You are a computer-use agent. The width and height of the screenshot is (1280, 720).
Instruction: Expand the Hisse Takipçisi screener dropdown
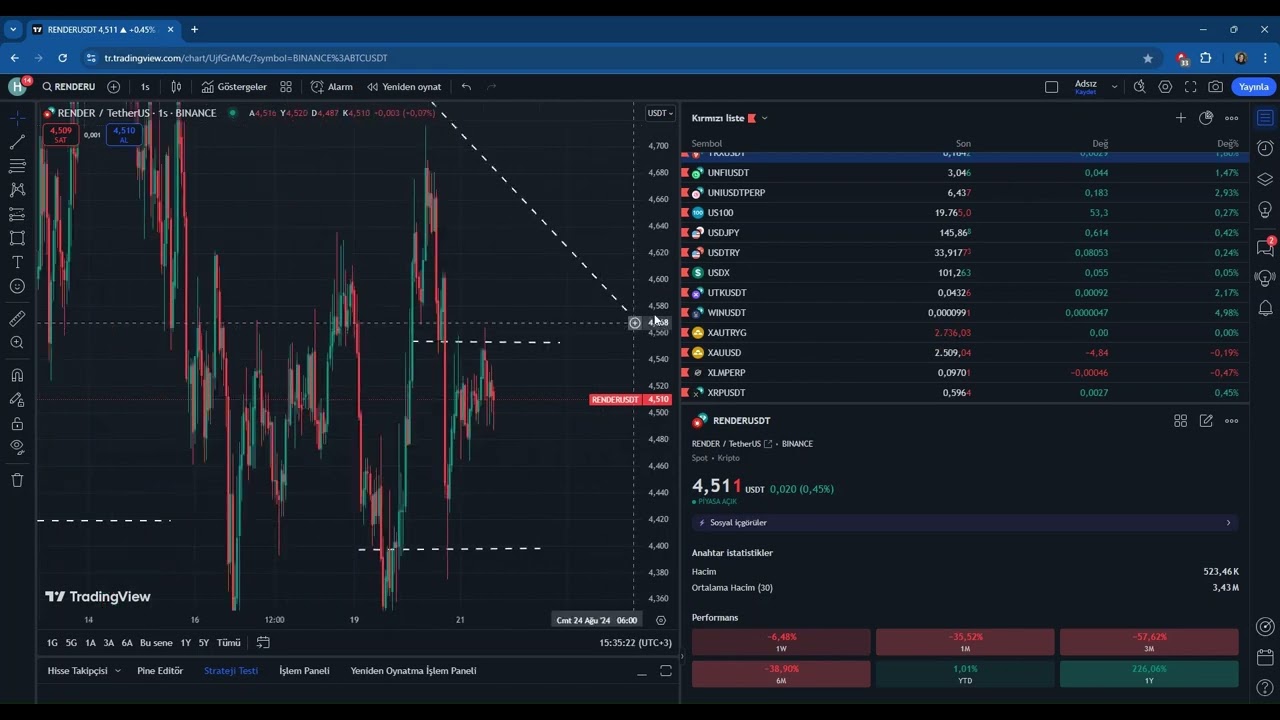pyautogui.click(x=118, y=671)
